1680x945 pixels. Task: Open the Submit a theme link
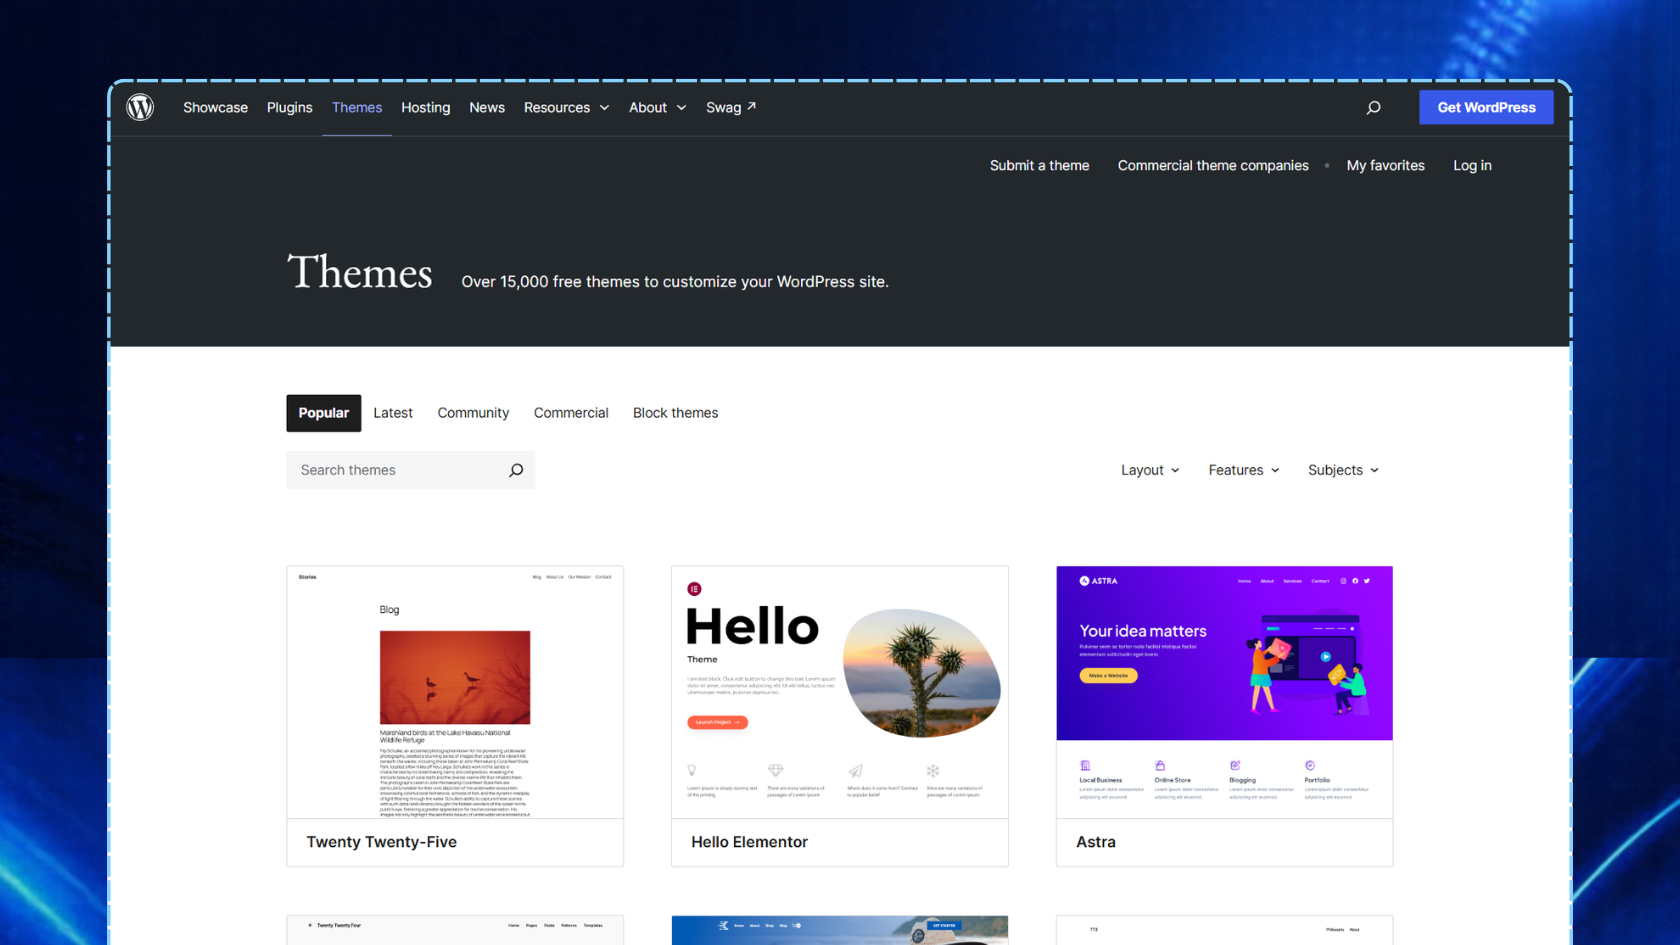pos(1039,165)
